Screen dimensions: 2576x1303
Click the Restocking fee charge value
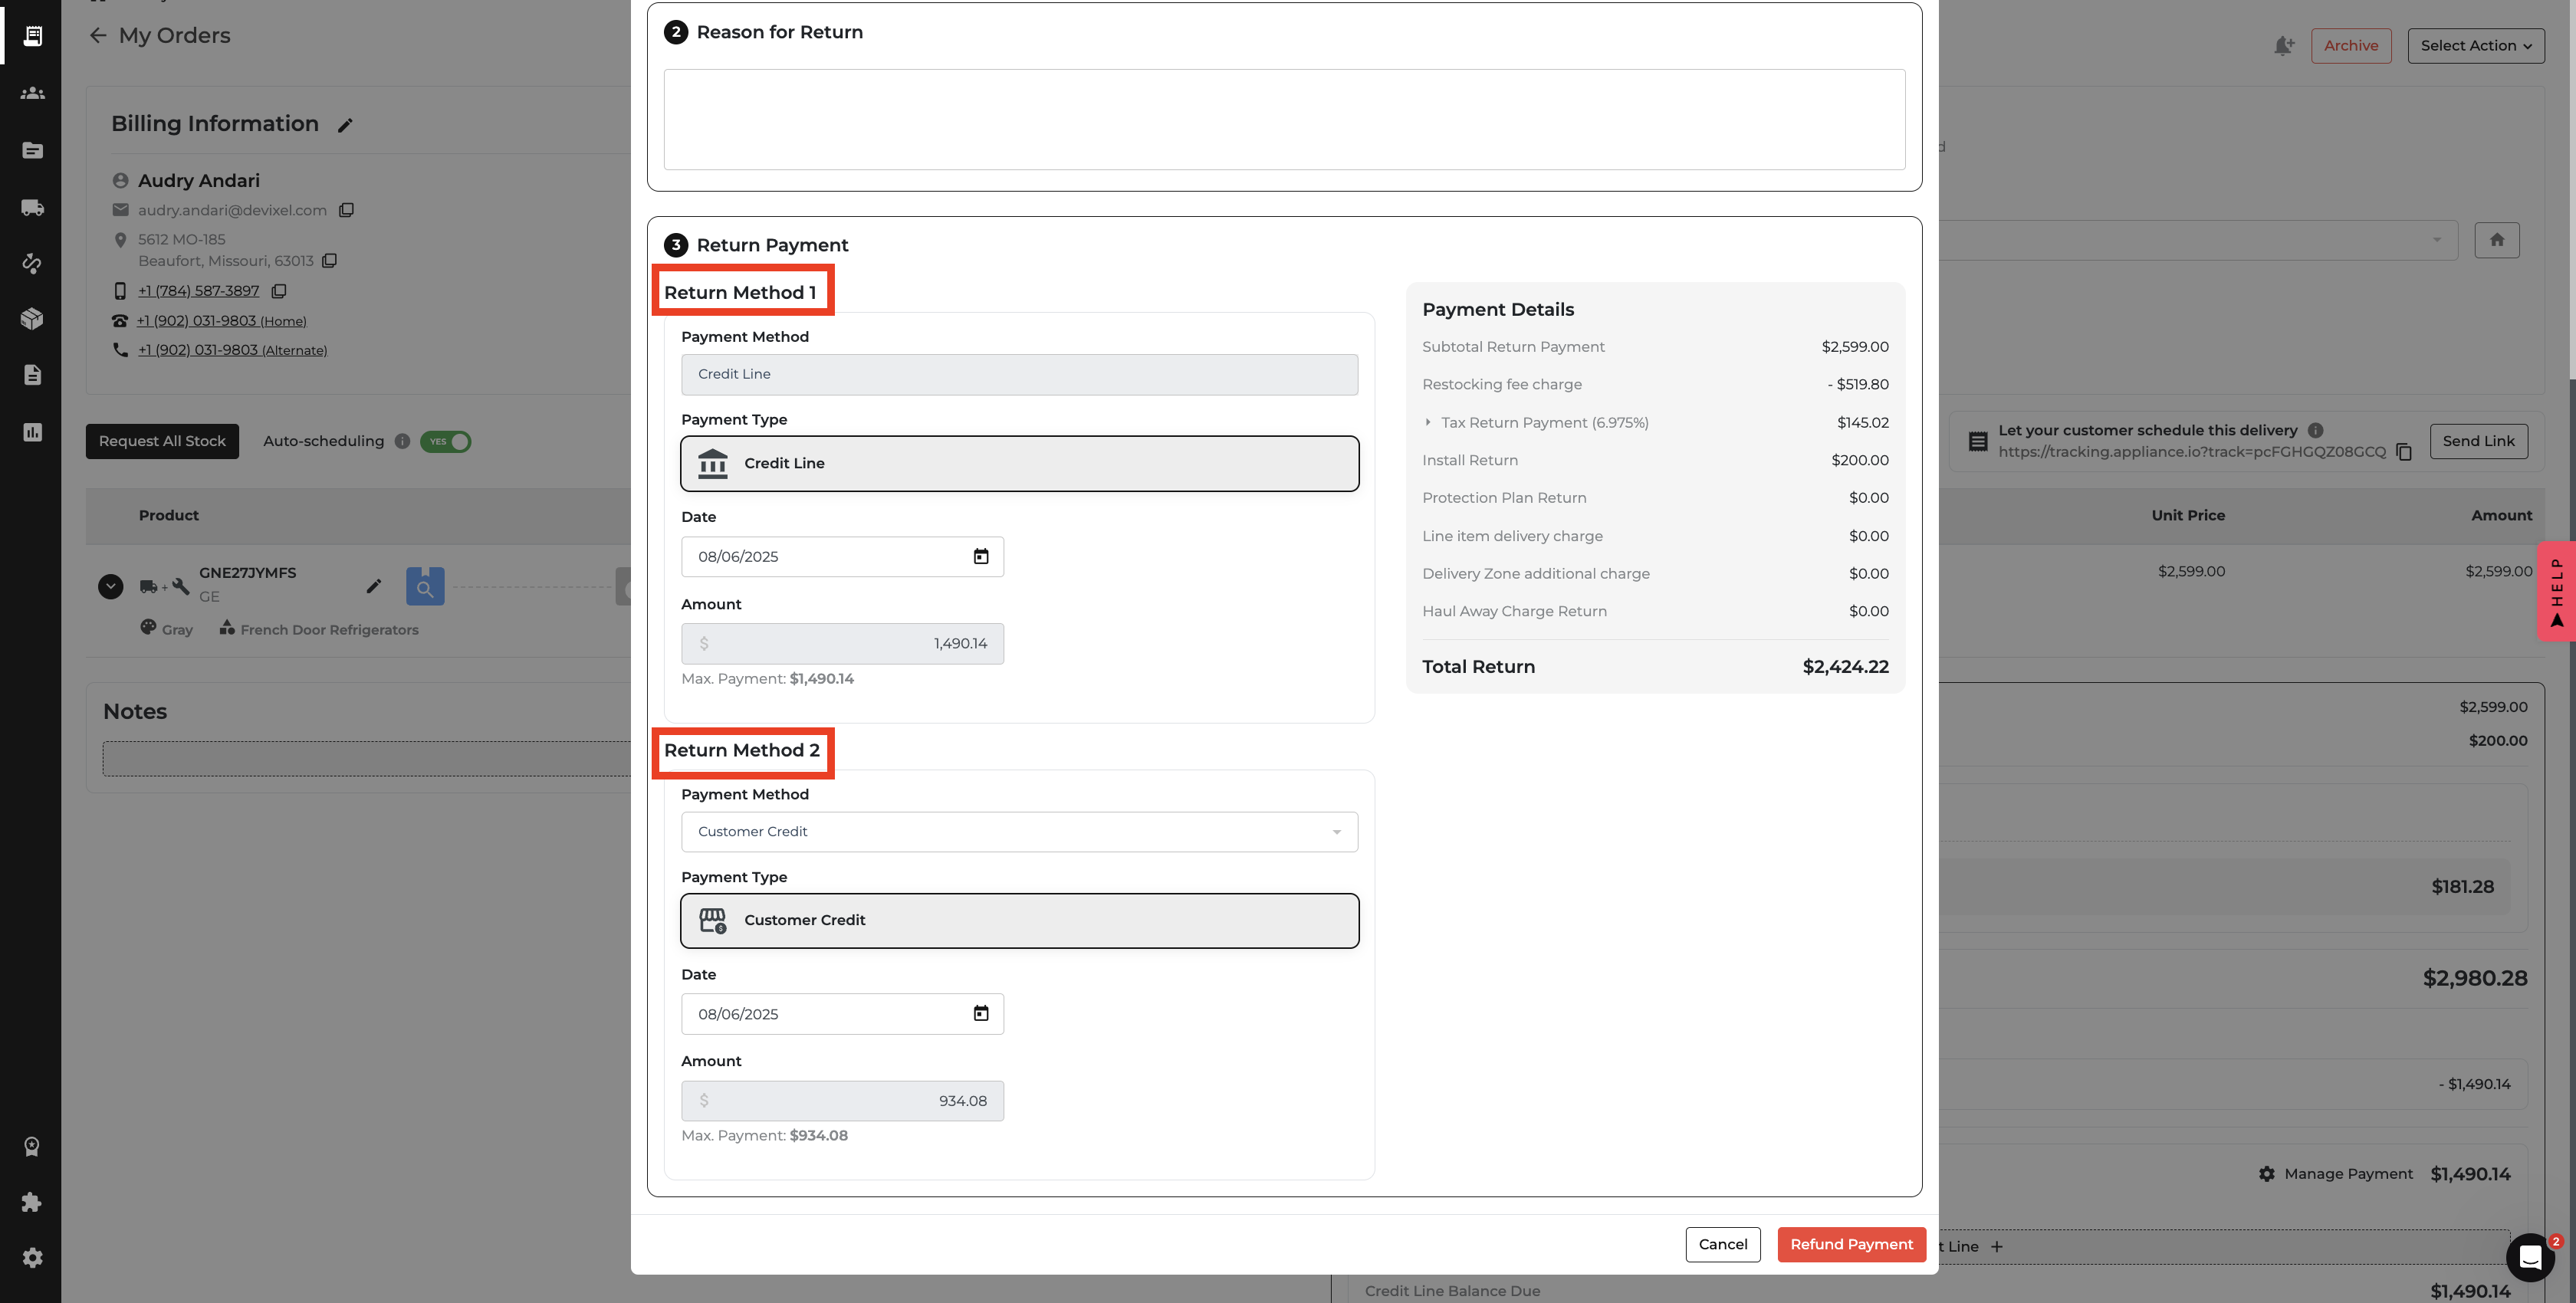pos(1858,384)
